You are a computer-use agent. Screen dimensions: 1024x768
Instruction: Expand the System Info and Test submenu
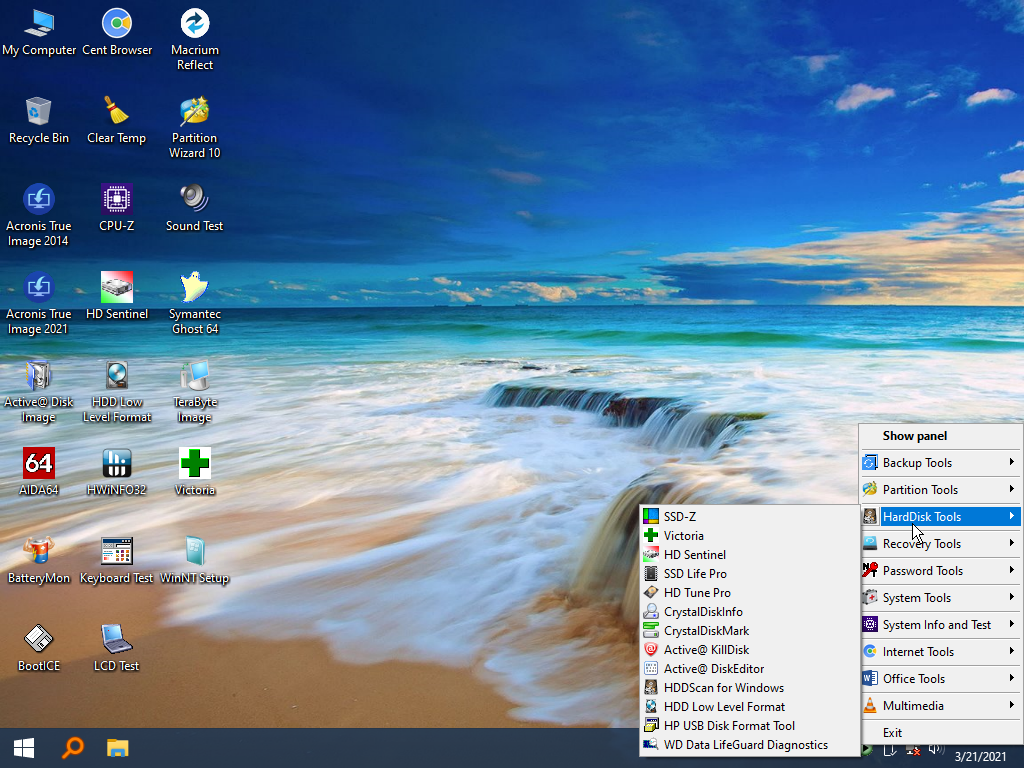[x=940, y=625]
